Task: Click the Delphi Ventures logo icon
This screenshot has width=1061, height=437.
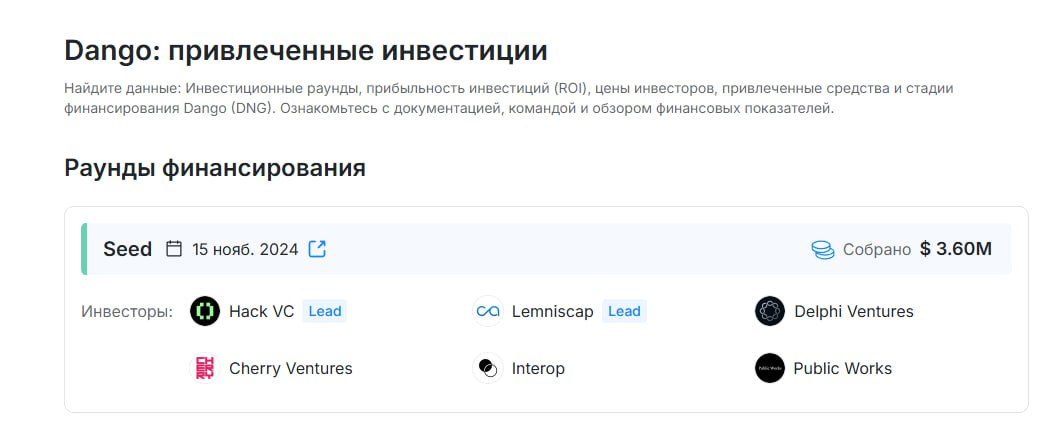Action: click(x=770, y=311)
